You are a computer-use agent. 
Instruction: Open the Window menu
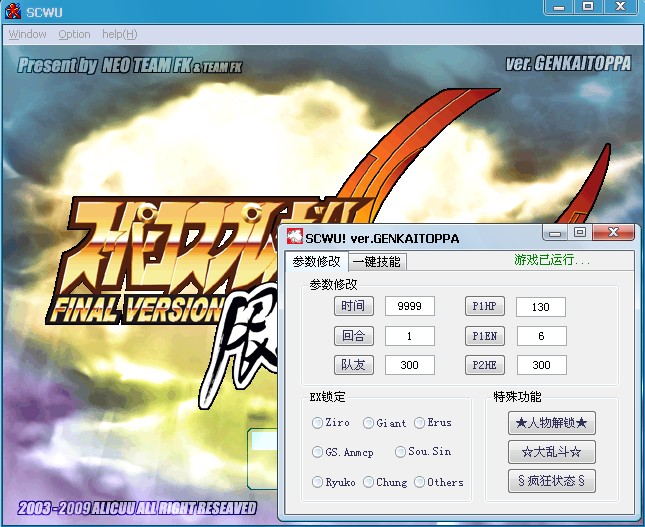click(27, 34)
